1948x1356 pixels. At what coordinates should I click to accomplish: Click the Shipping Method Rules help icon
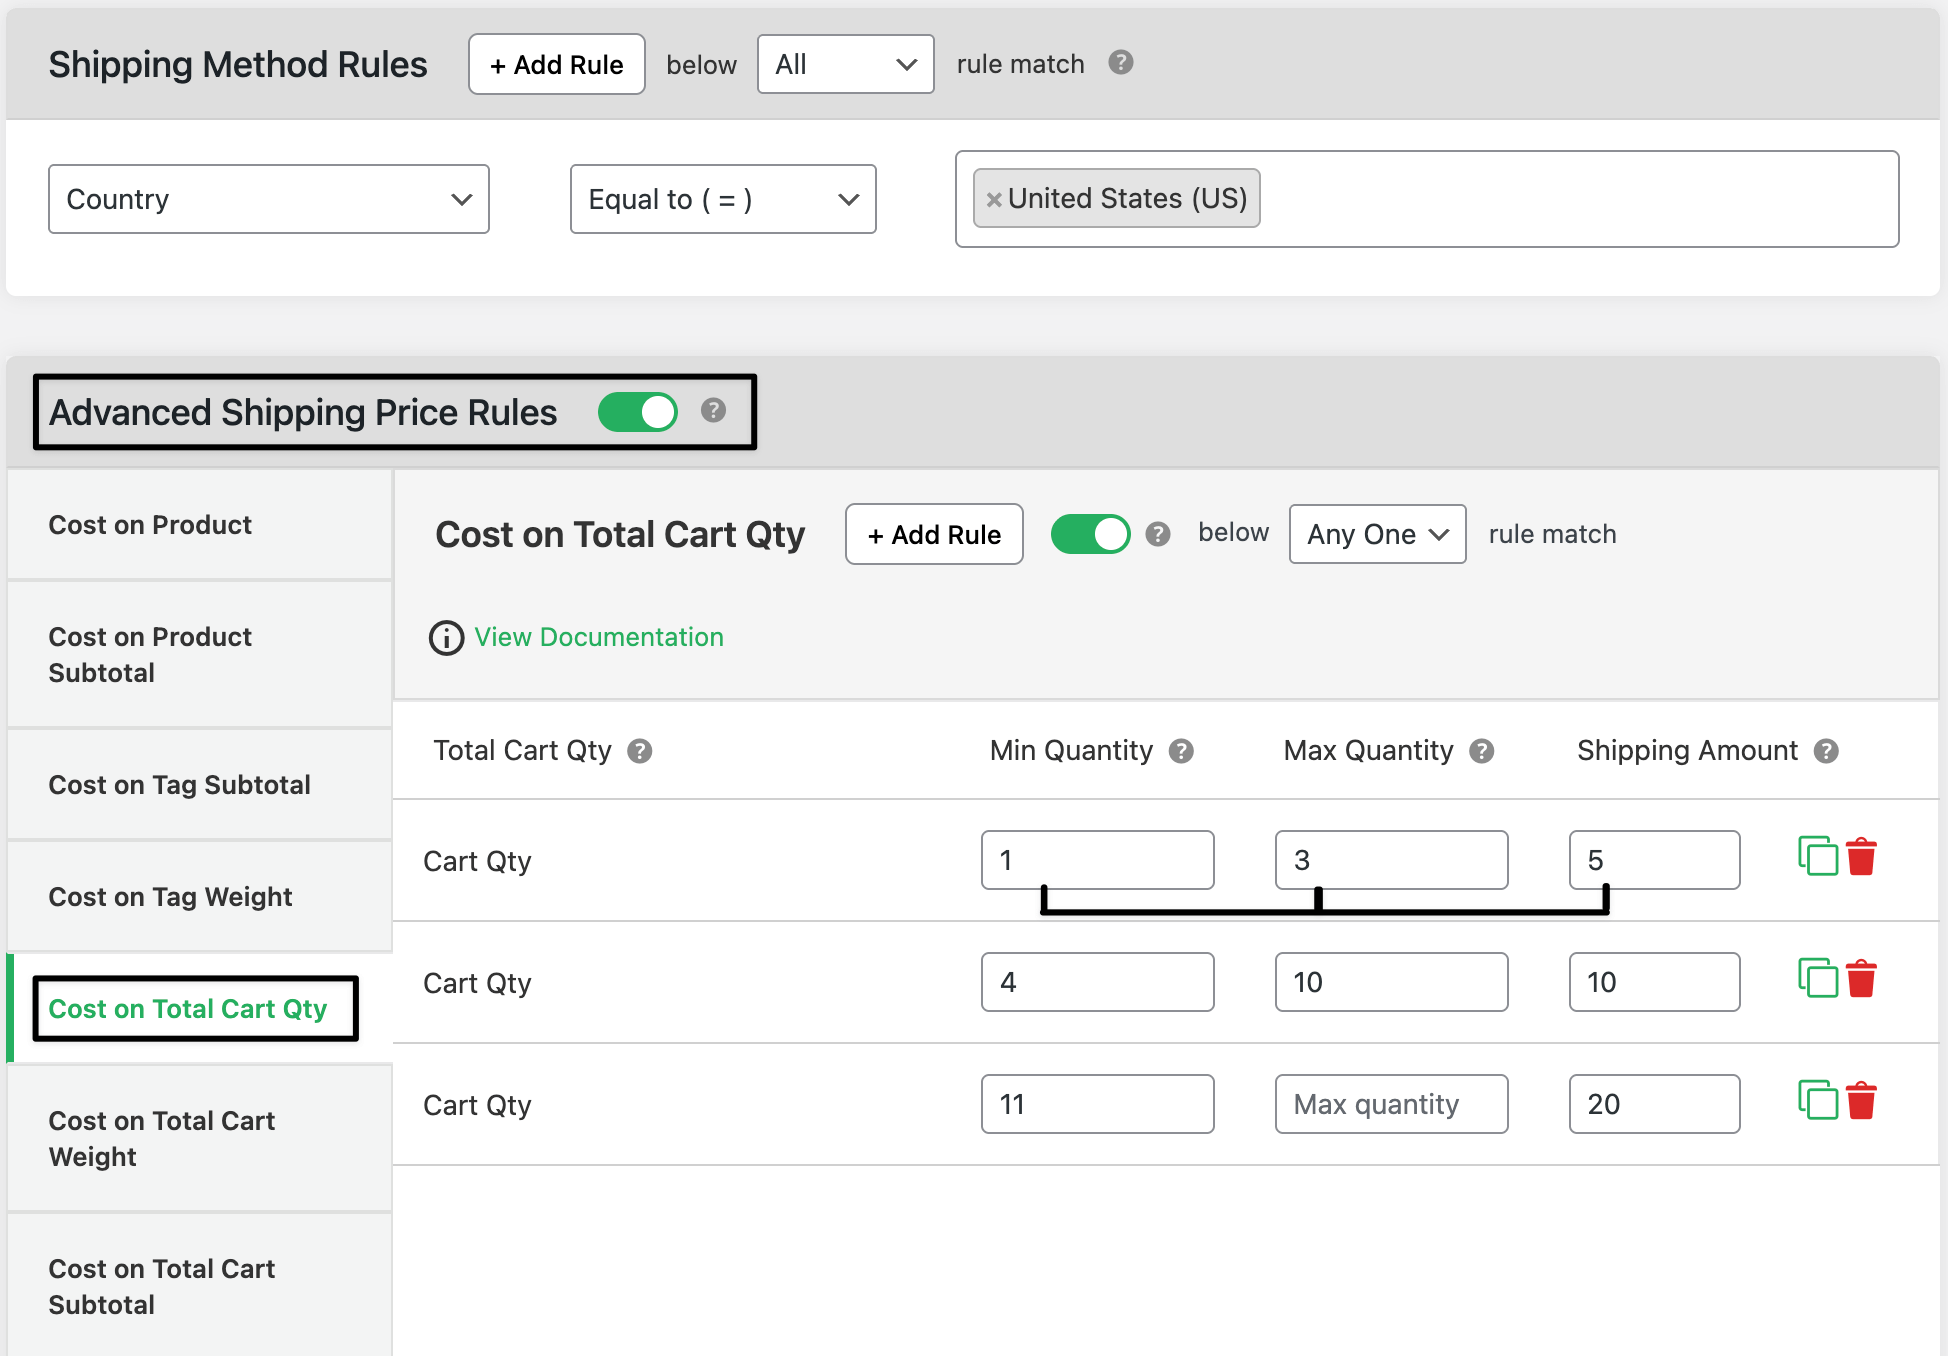(1121, 63)
